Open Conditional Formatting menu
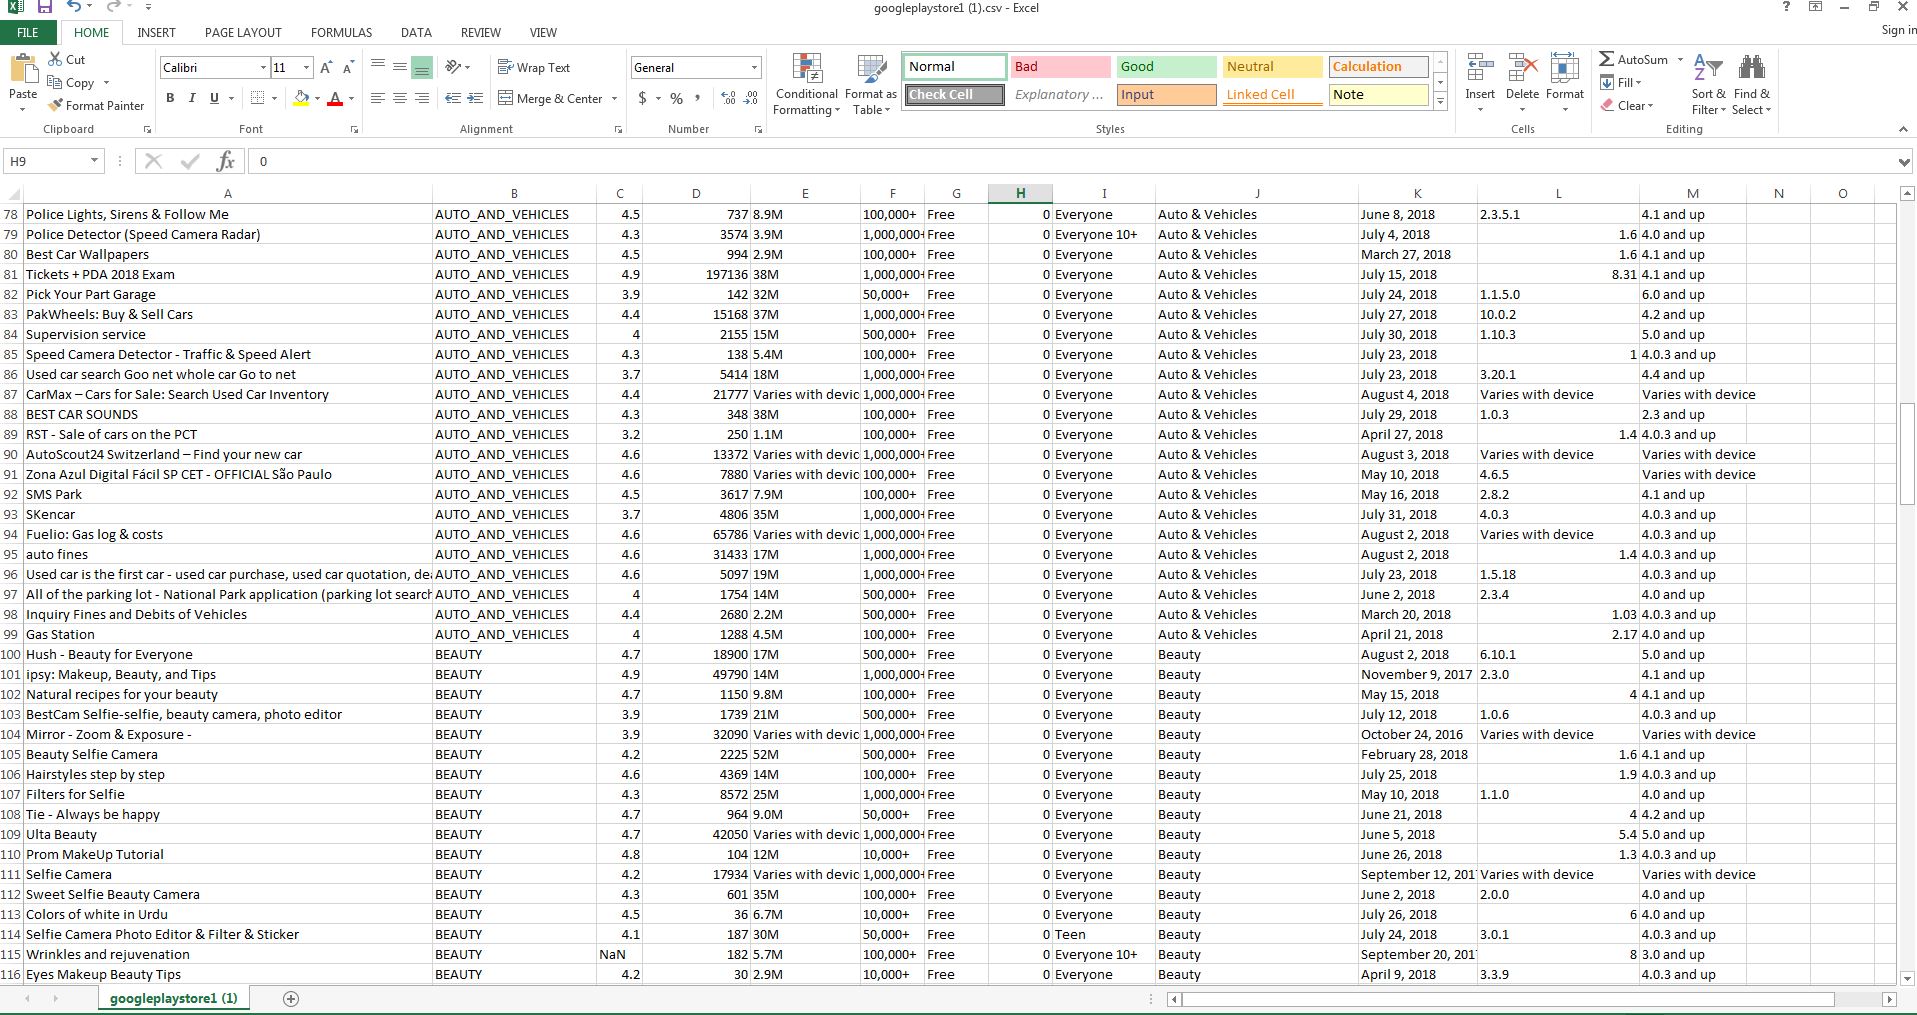This screenshot has height=1015, width=1917. coord(807,84)
